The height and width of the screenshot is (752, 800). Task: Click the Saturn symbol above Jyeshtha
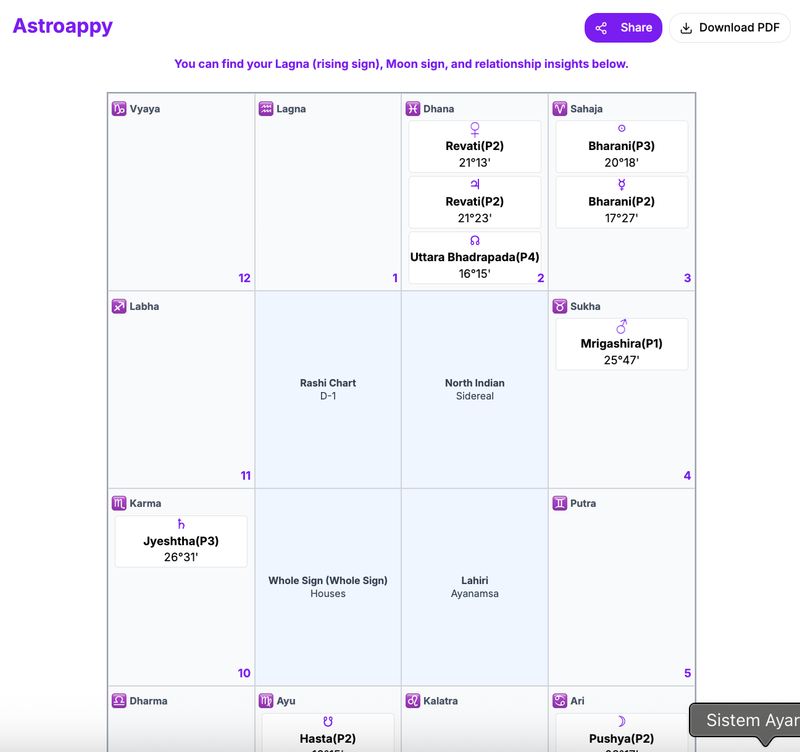pyautogui.click(x=181, y=524)
